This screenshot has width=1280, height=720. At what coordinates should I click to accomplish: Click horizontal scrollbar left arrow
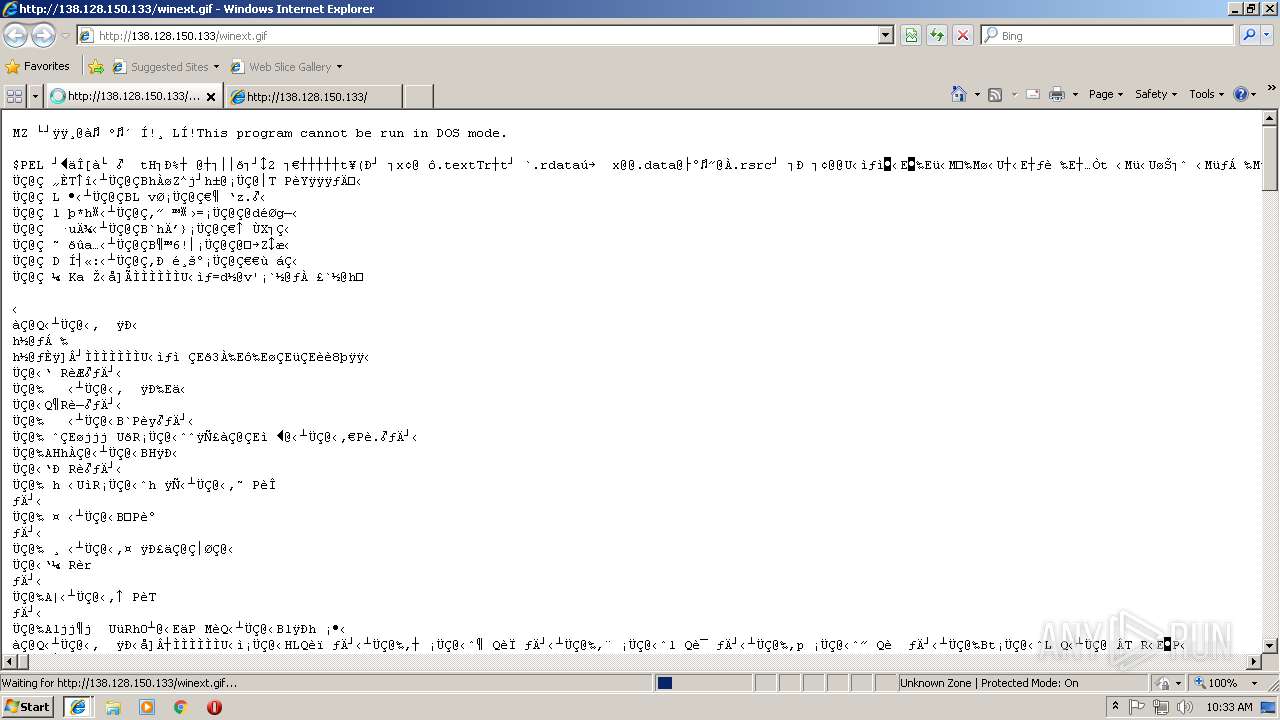click(9, 662)
